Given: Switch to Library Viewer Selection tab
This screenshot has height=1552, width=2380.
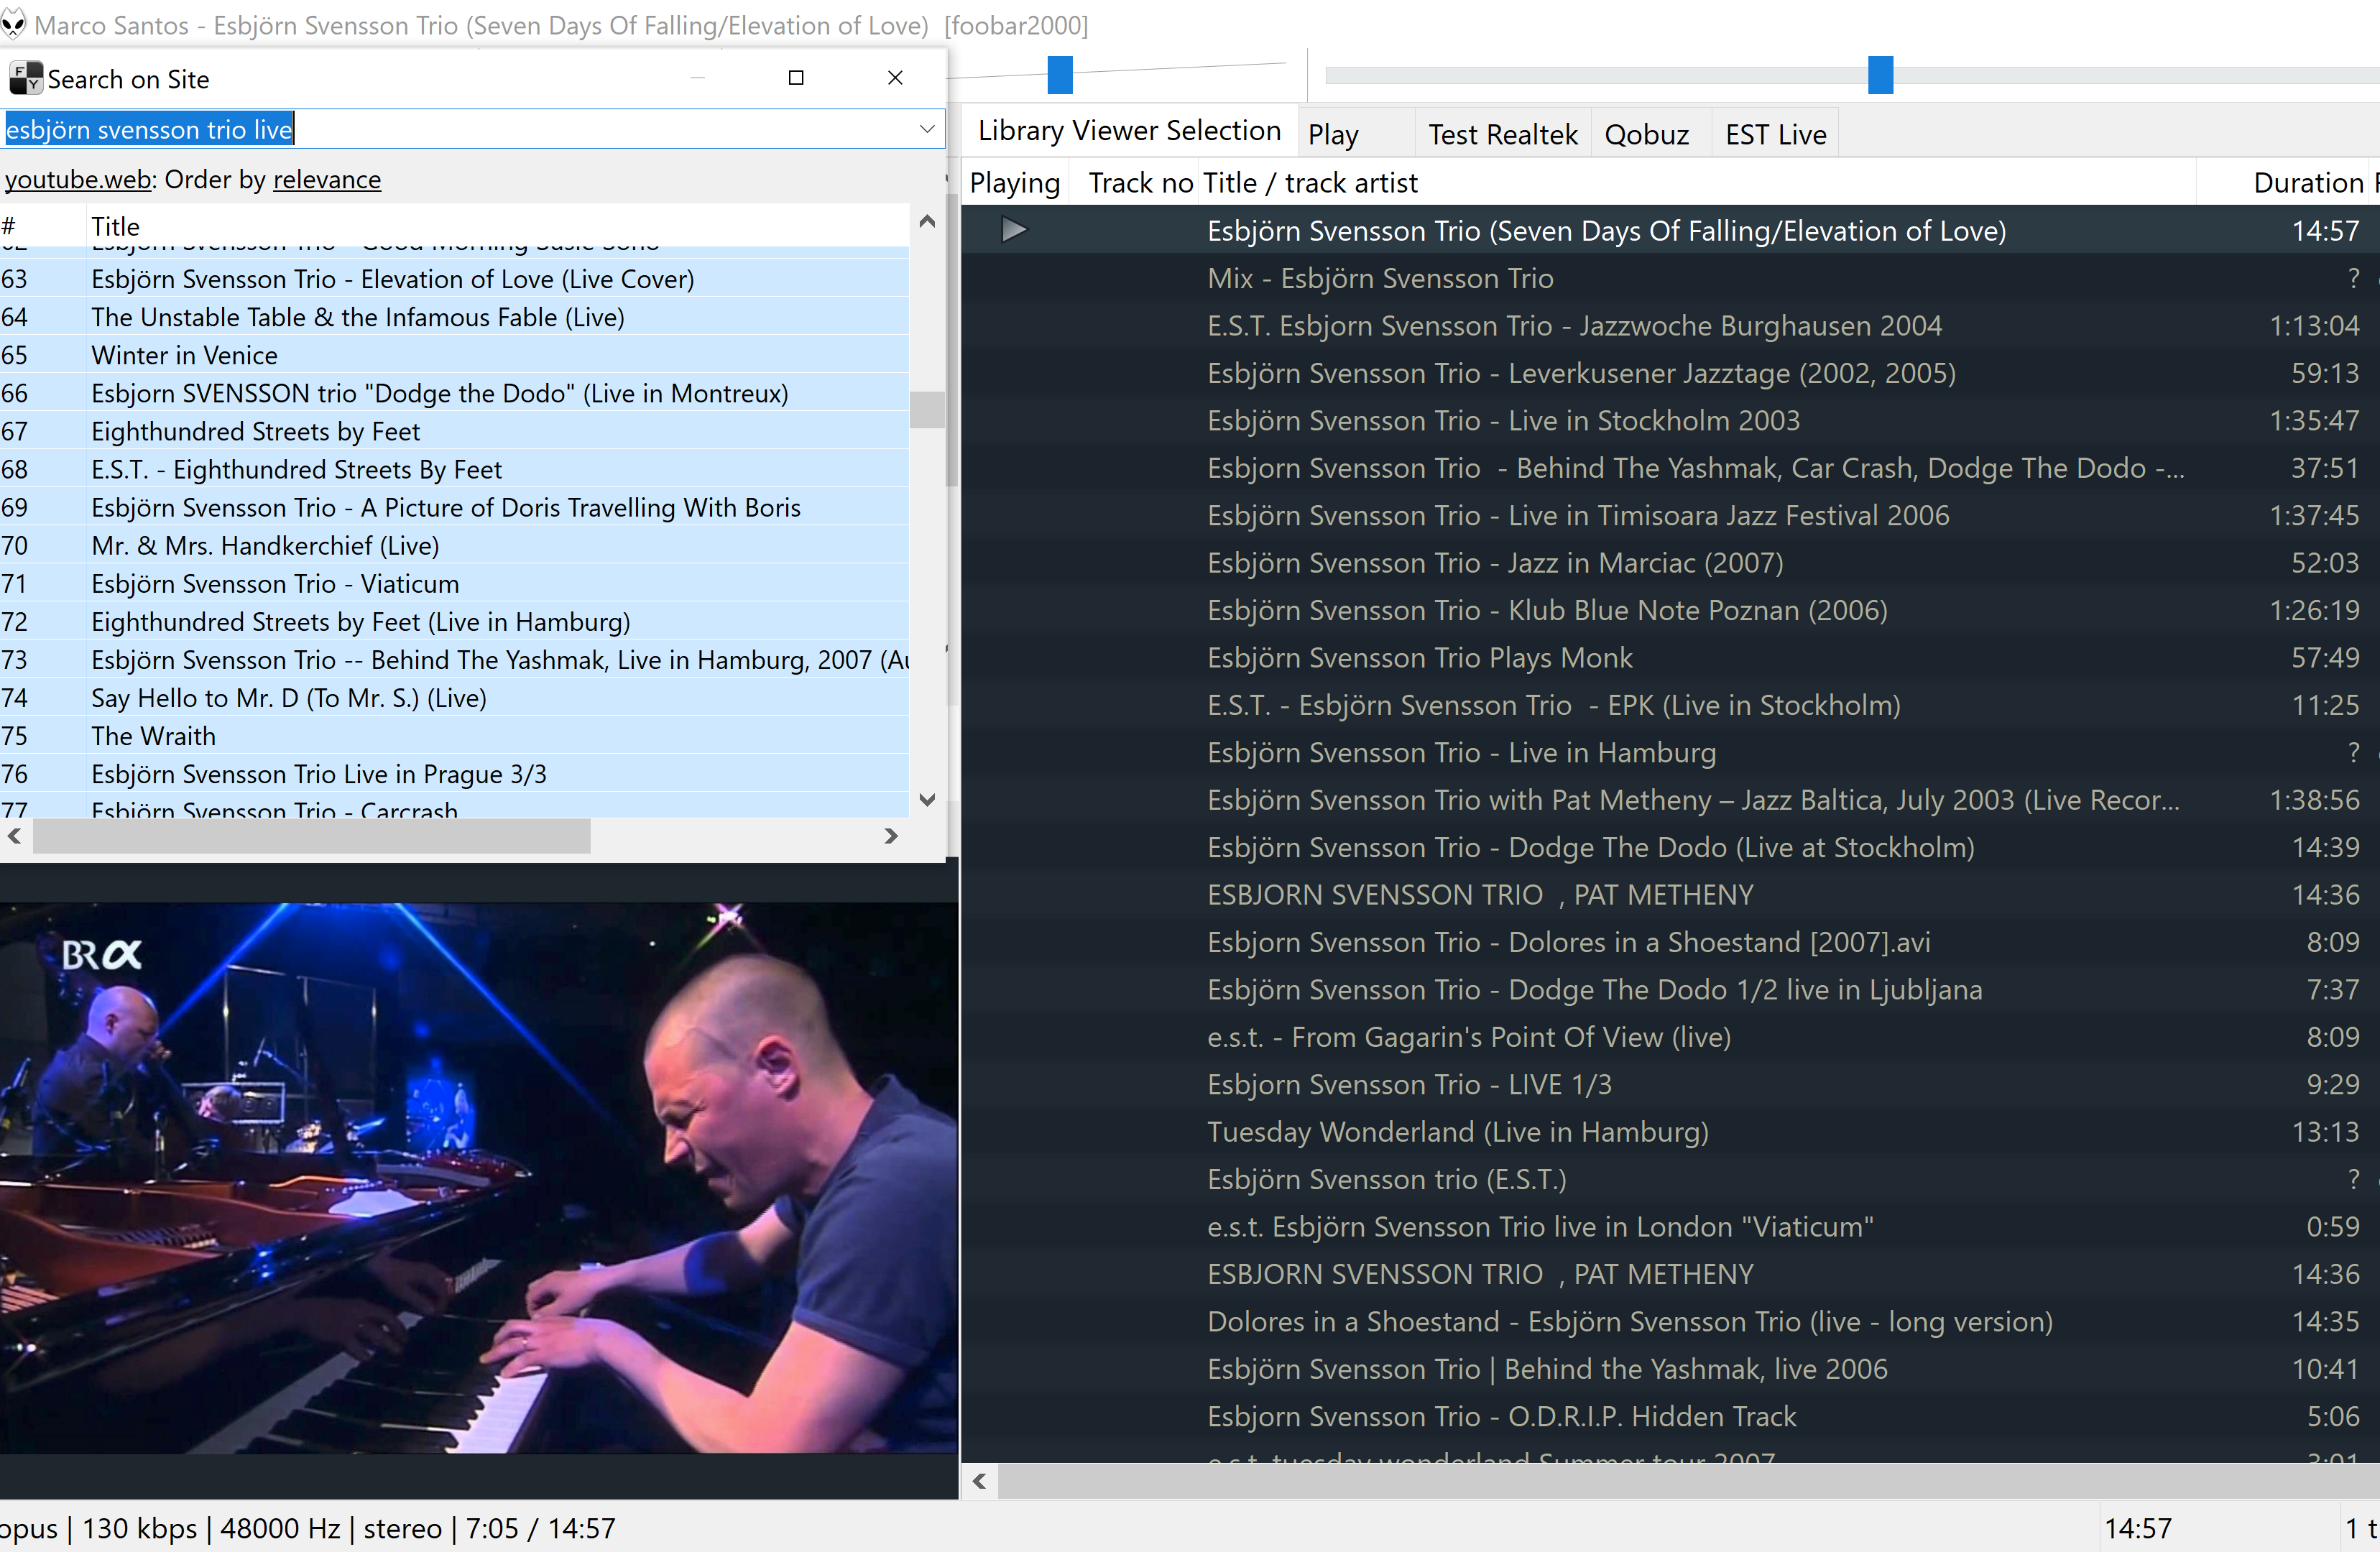Looking at the screenshot, I should pyautogui.click(x=1129, y=131).
